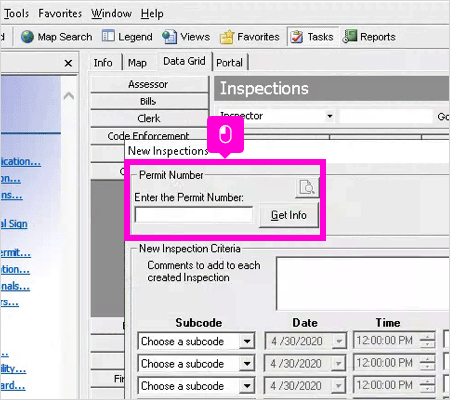The image size is (450, 400).
Task: Click the Permit Number input field
Action: (x=194, y=215)
